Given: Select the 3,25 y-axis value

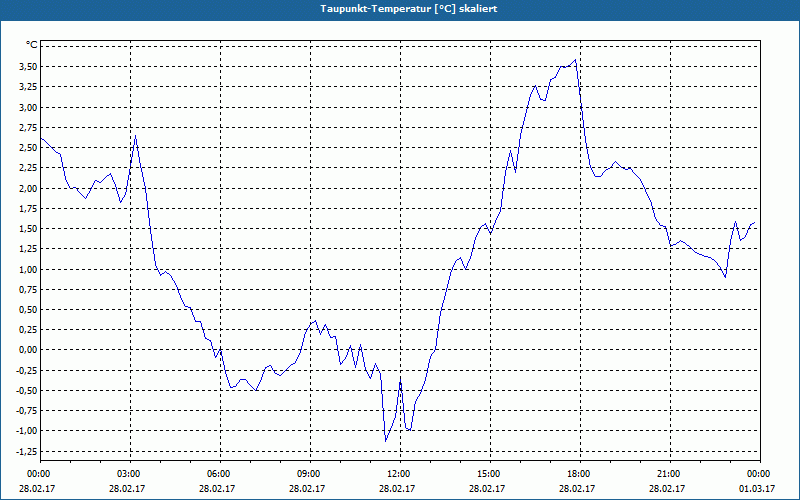Looking at the screenshot, I should point(28,87).
